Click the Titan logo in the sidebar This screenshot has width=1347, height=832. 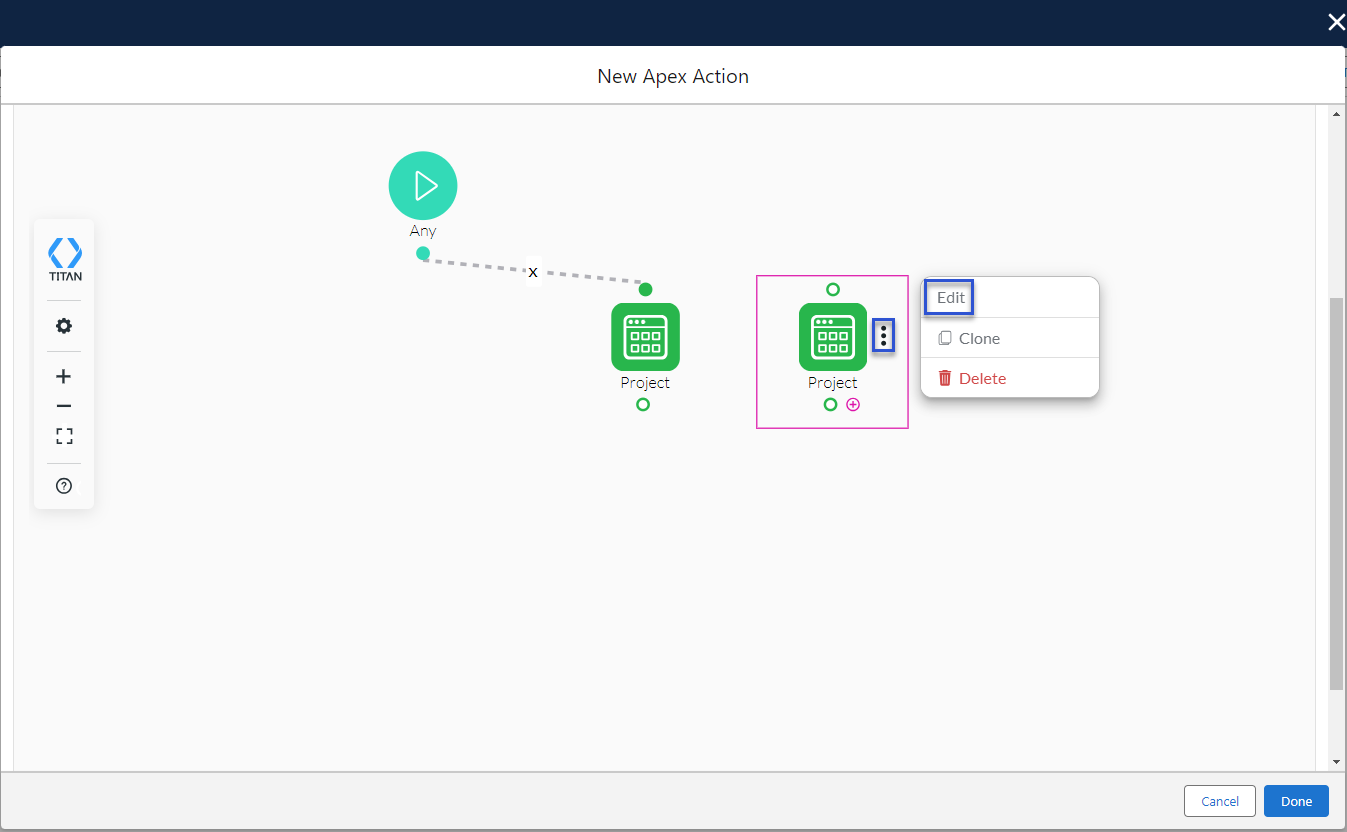64,259
